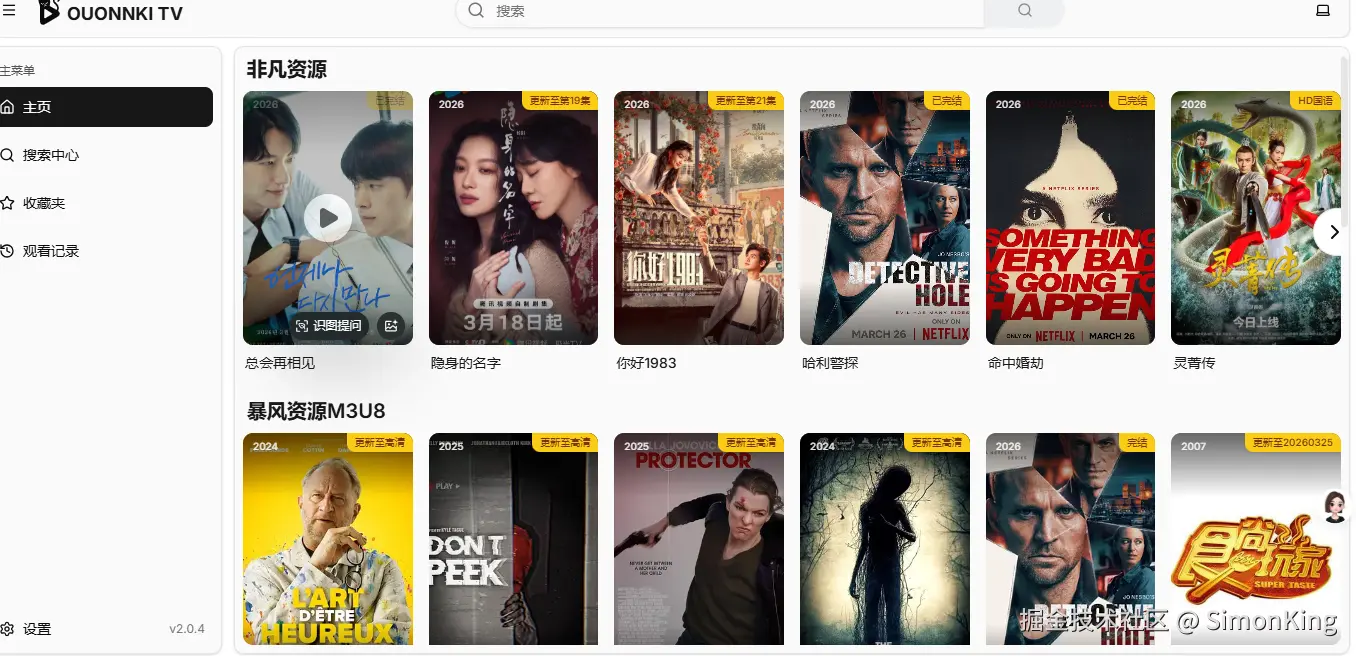The image size is (1356, 656).
Task: Click the 你好1983 title text
Action: [647, 363]
